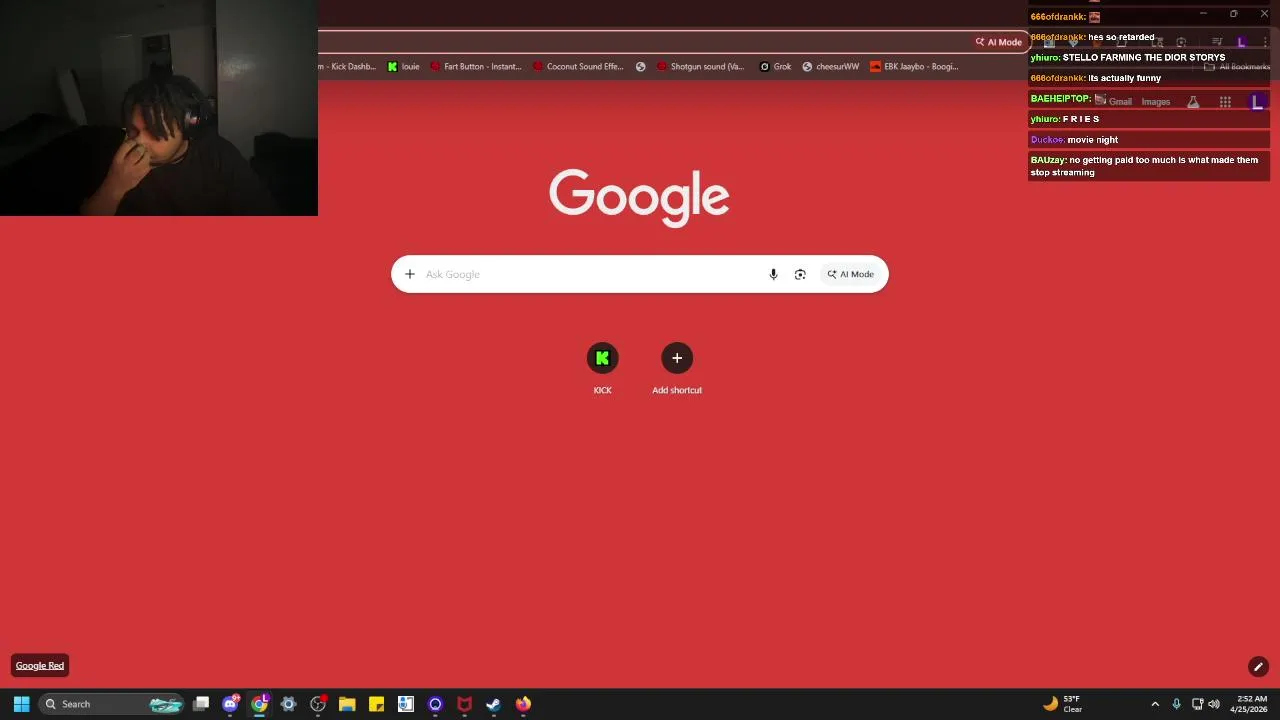Open the volume tray icon
The height and width of the screenshot is (720, 1280).
pos(1214,704)
